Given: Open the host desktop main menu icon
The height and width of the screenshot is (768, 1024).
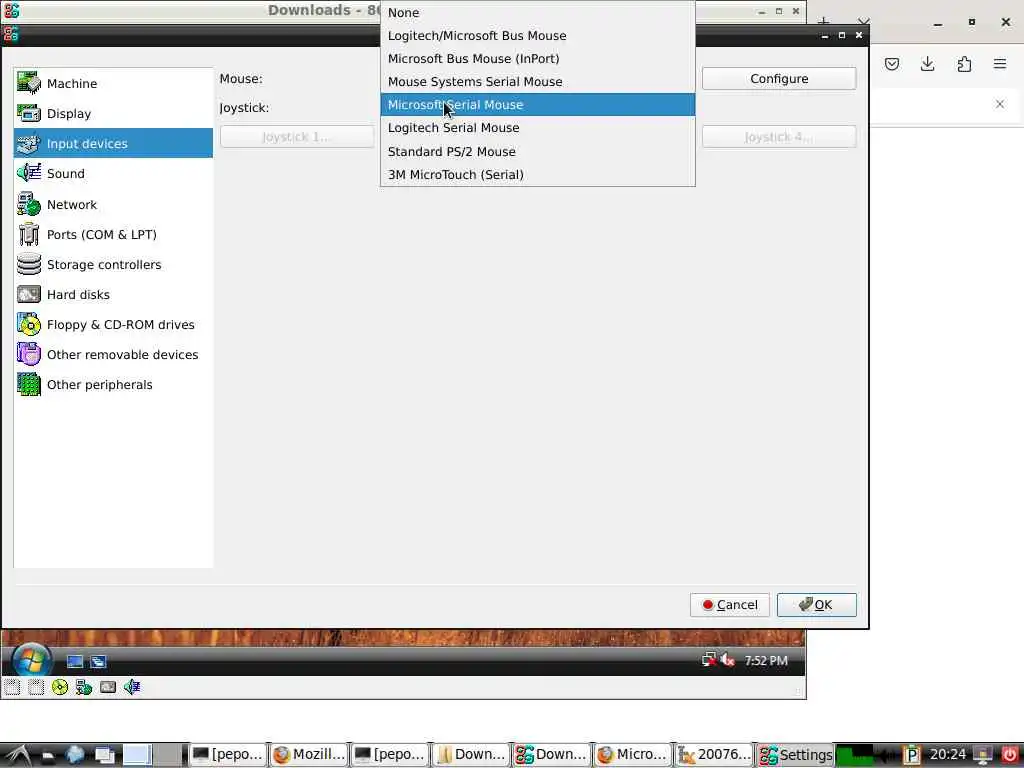Looking at the screenshot, I should [x=16, y=755].
